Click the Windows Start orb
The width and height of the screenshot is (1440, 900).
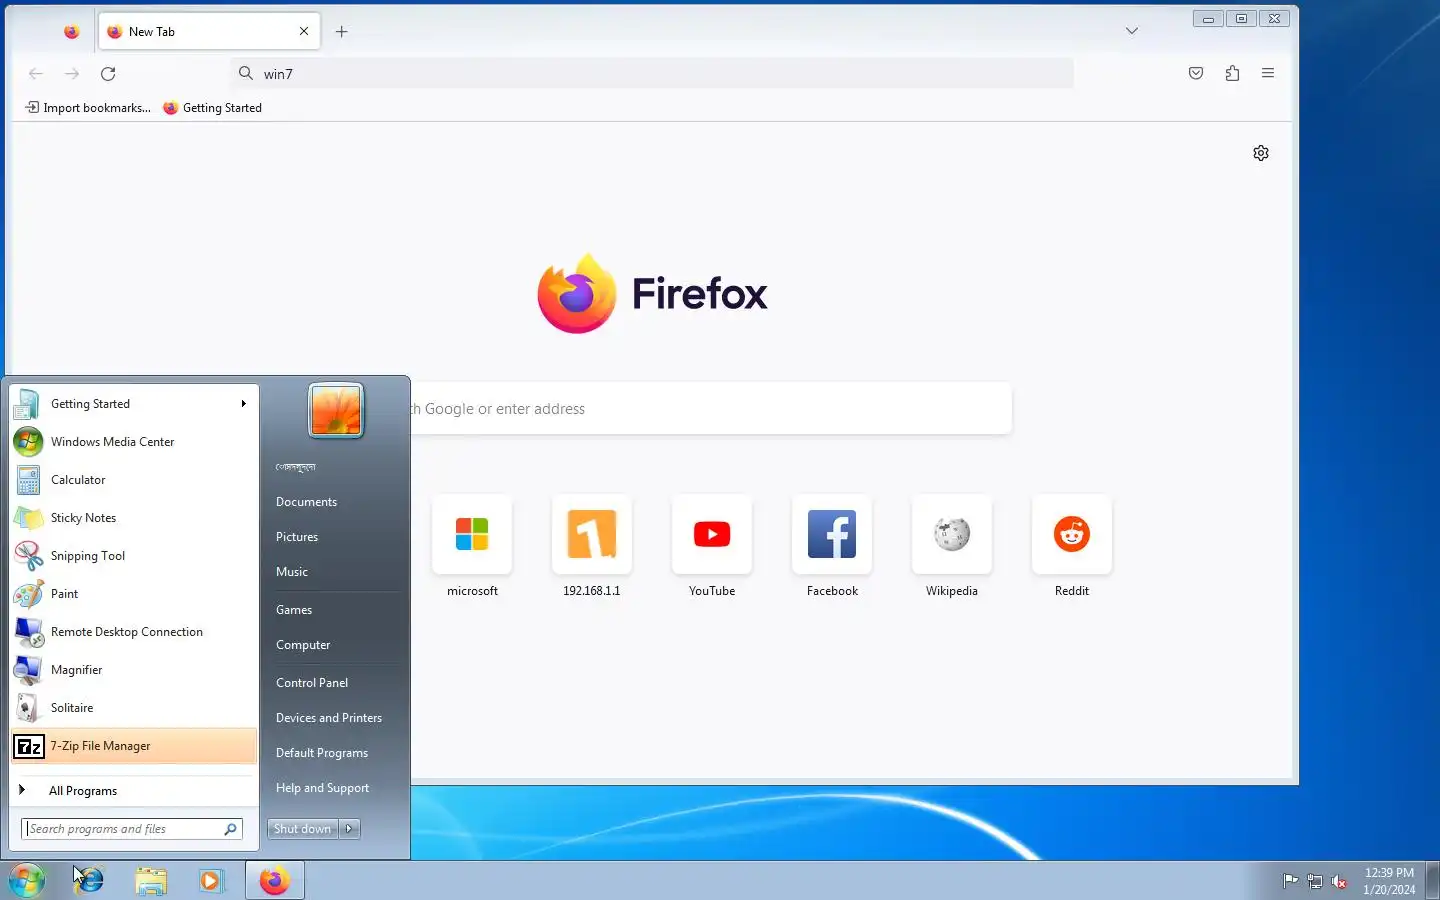[x=27, y=880]
